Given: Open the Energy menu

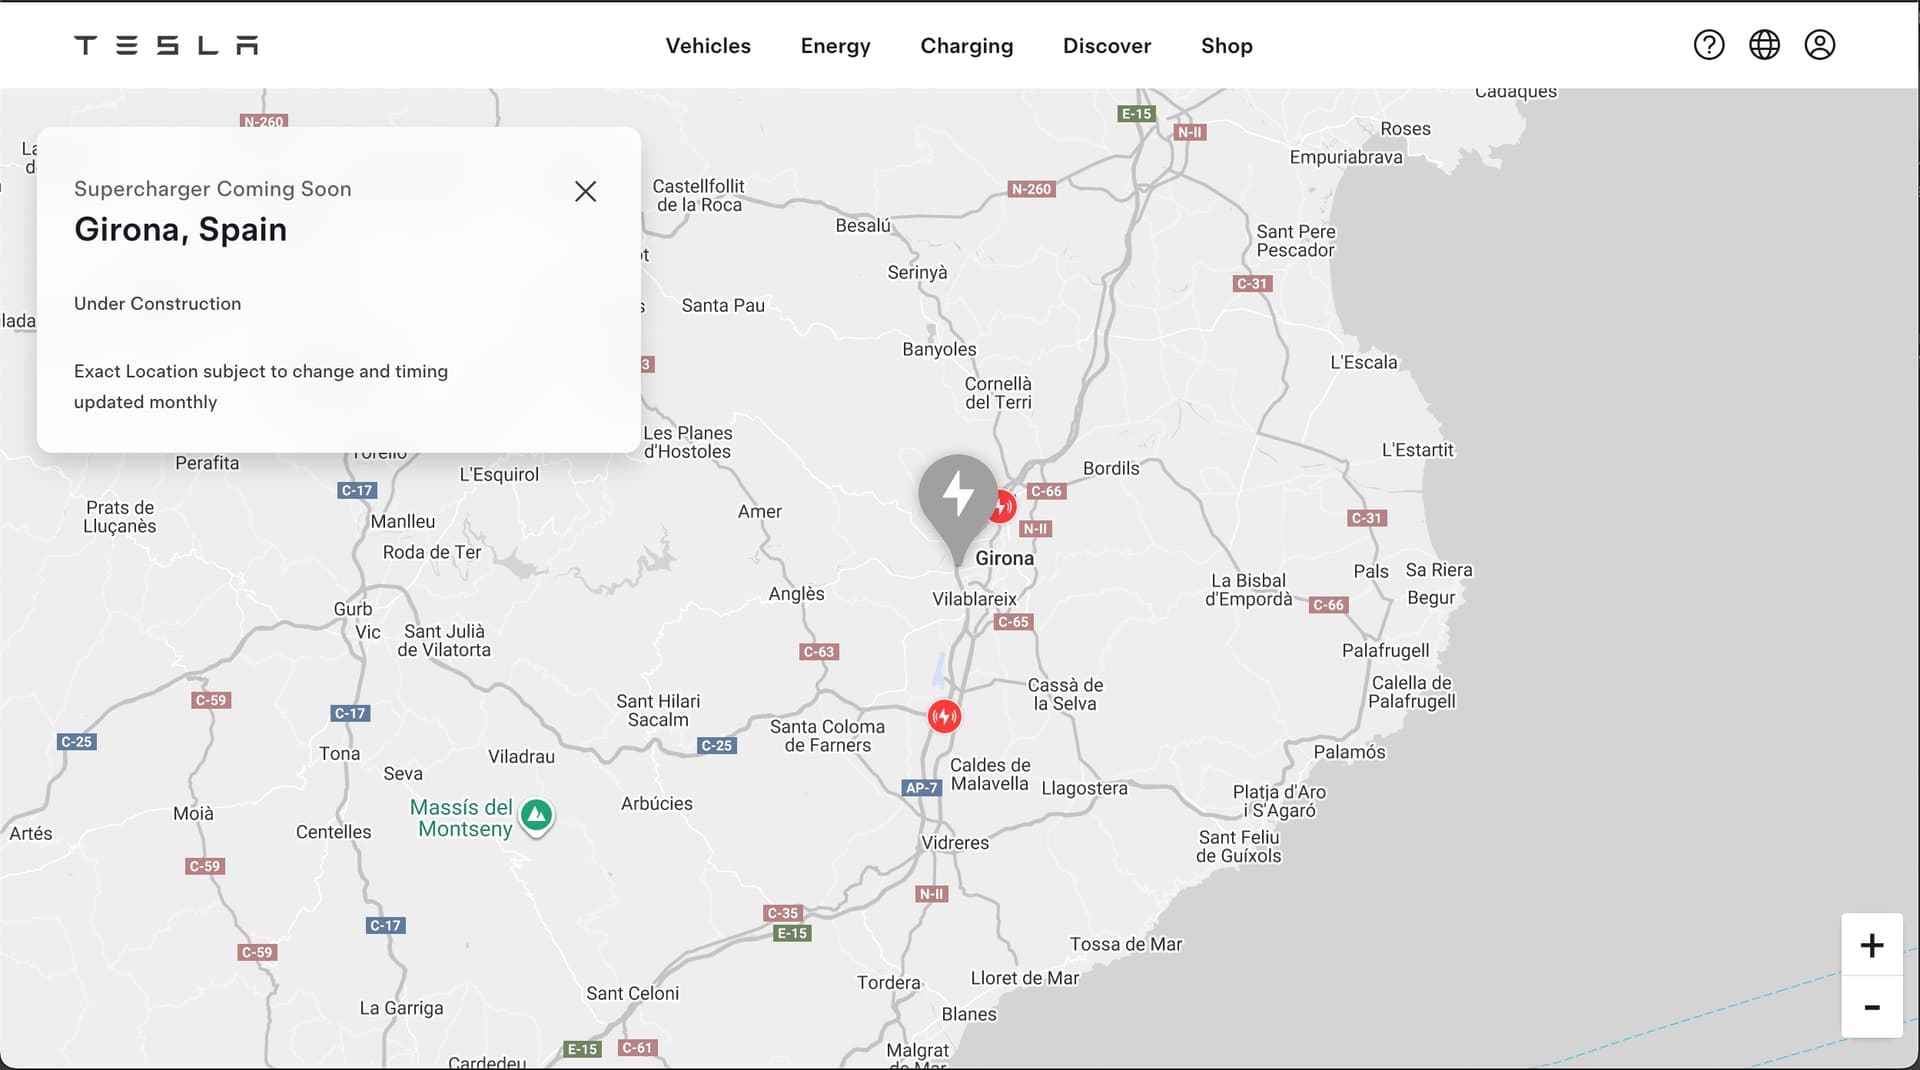Looking at the screenshot, I should tap(835, 46).
